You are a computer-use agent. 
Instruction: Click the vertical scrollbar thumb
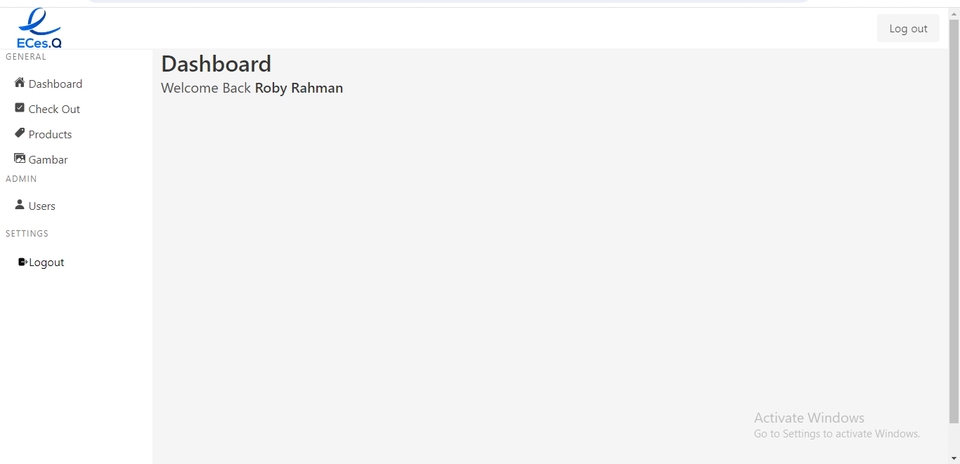954,220
